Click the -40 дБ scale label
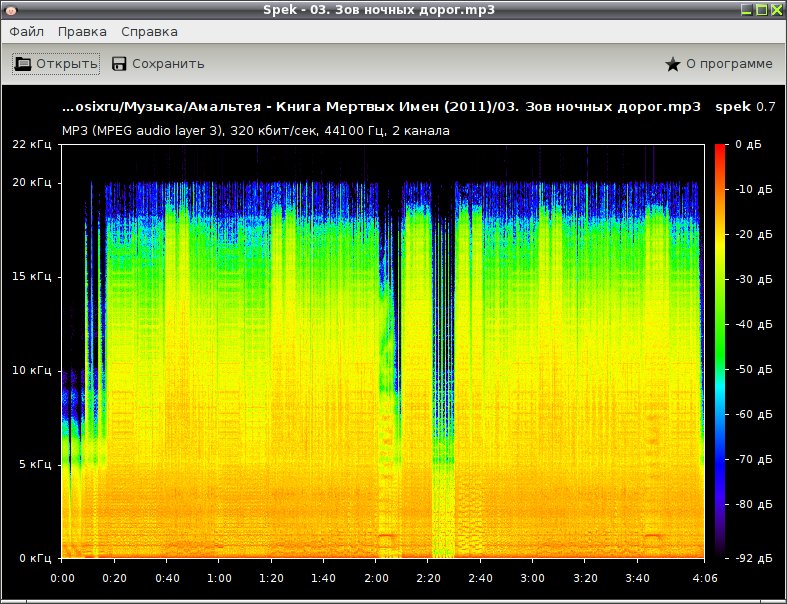Screen dimensions: 787x604 (753, 324)
